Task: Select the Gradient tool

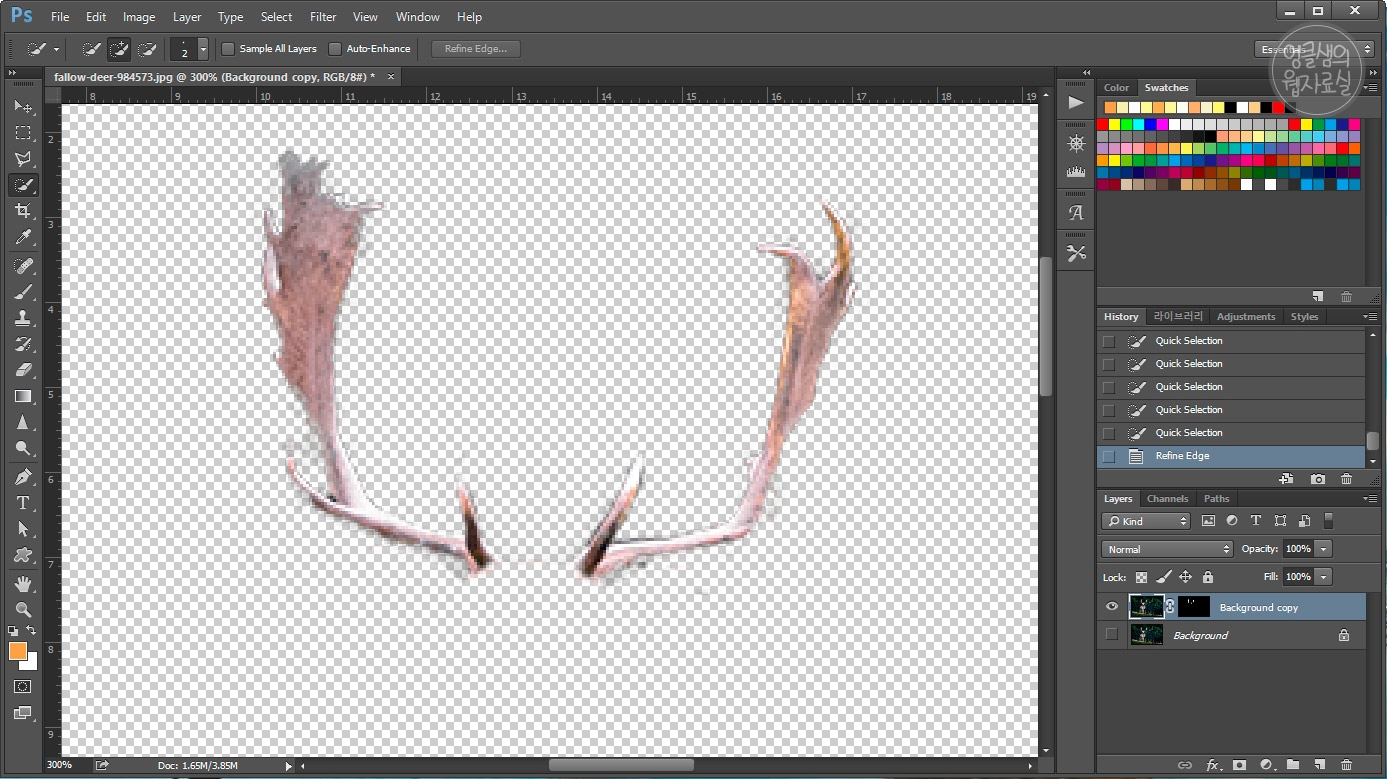Action: [x=23, y=396]
